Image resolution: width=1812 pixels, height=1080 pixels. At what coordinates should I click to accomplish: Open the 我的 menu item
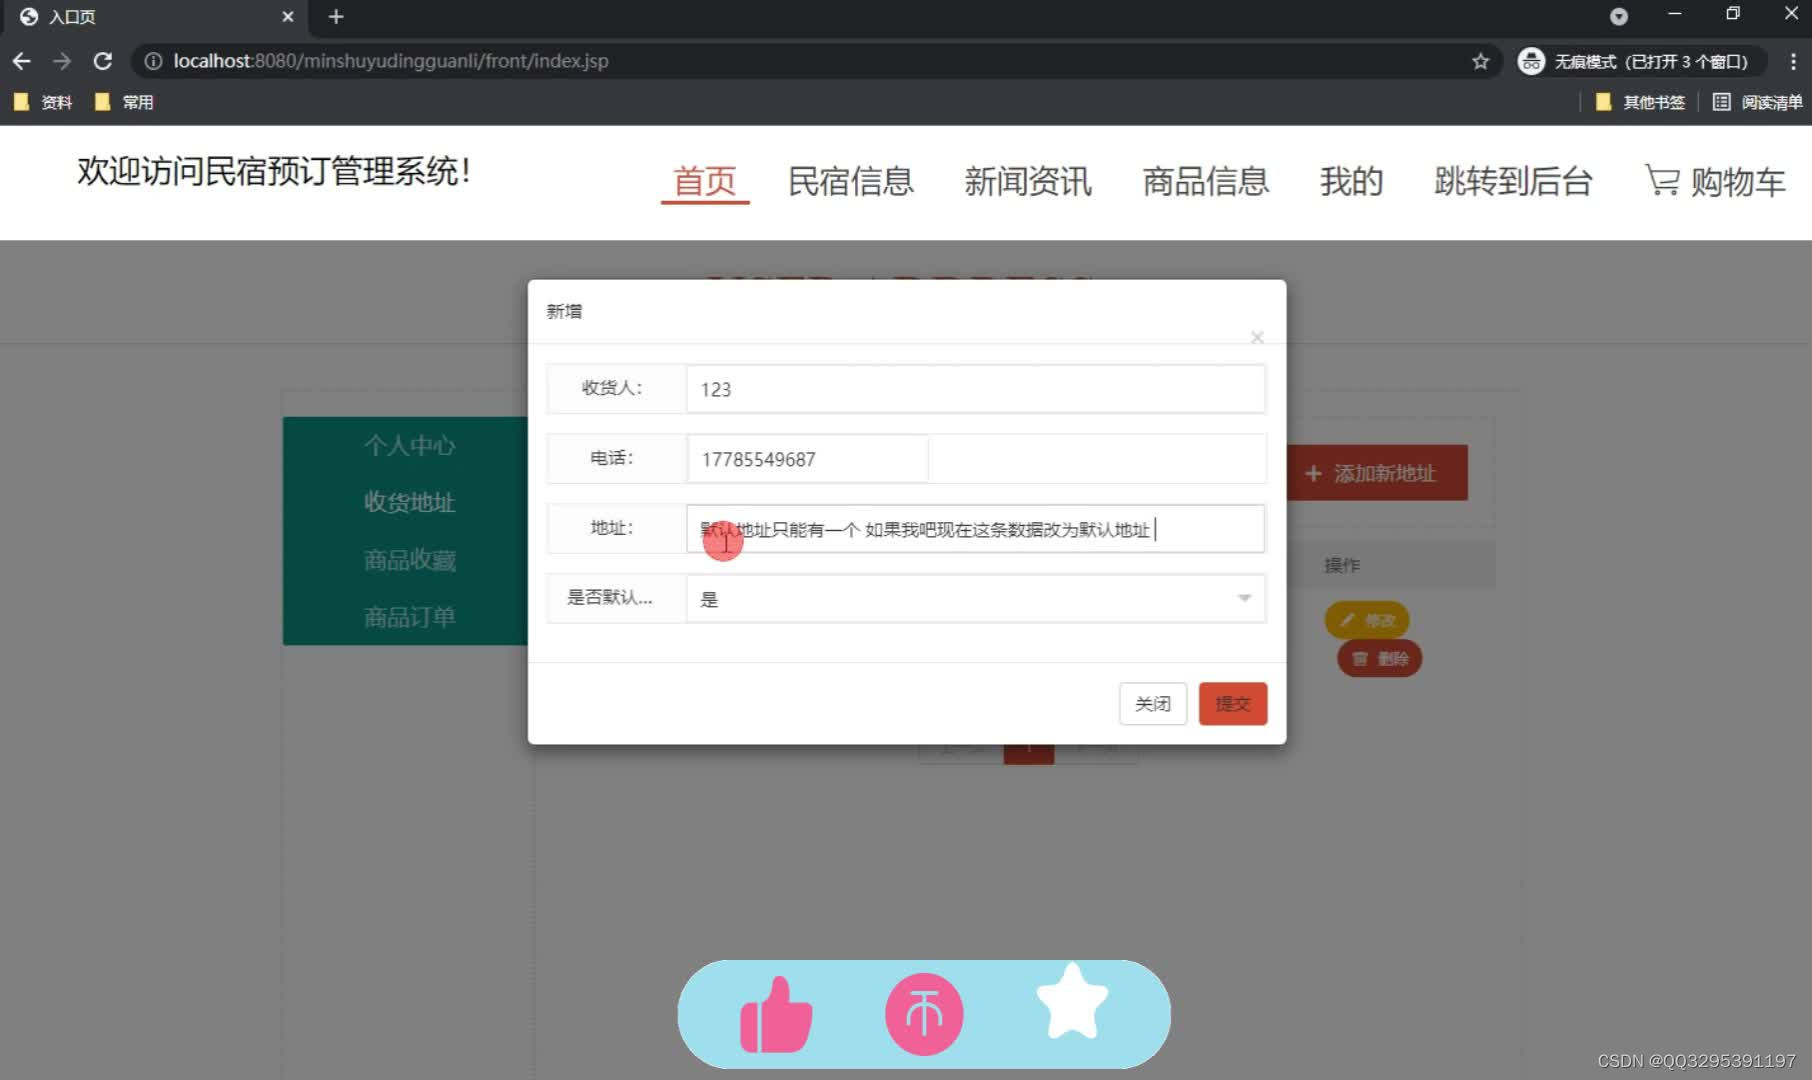coord(1352,181)
